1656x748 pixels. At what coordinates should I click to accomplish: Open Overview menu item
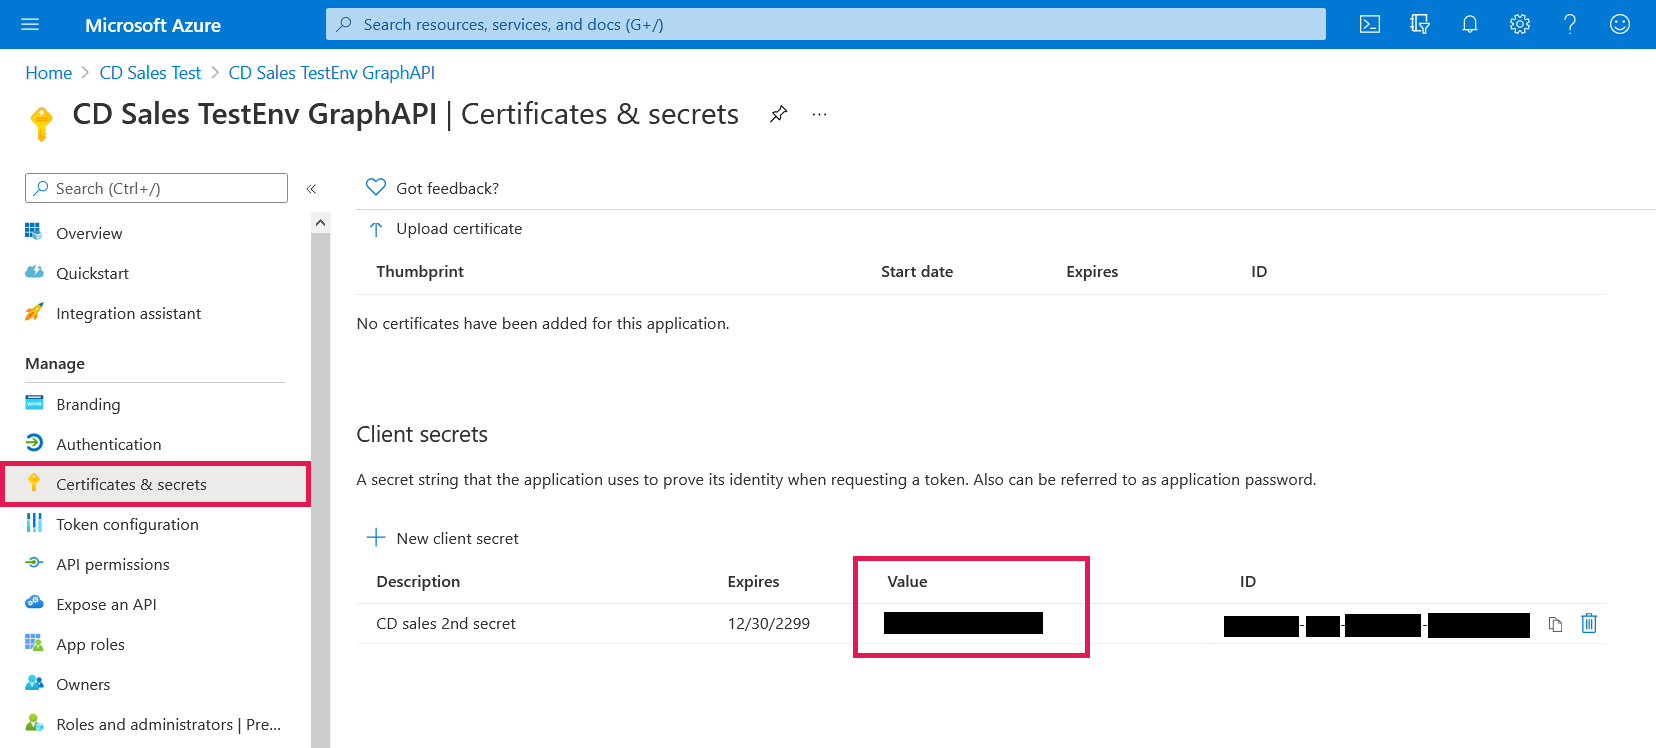pos(89,233)
